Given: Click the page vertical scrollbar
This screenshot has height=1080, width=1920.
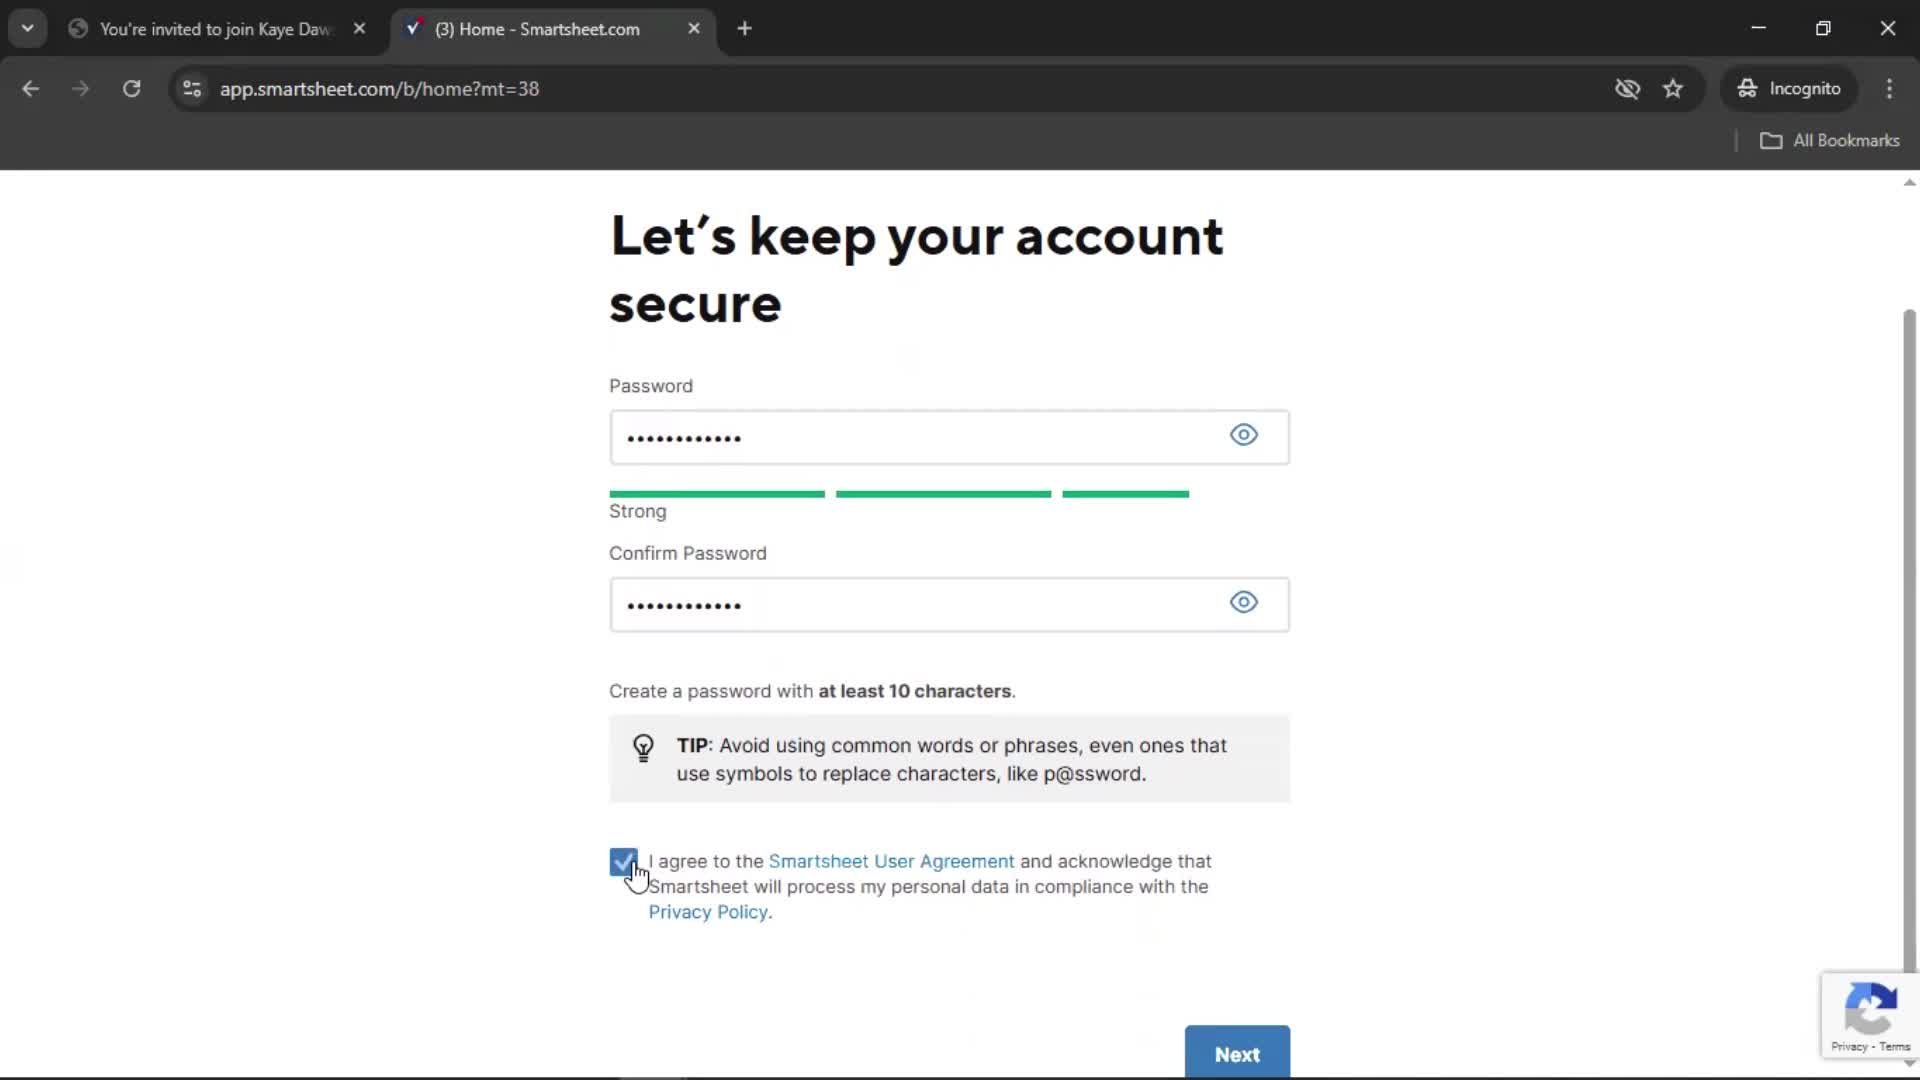Looking at the screenshot, I should point(1909,640).
